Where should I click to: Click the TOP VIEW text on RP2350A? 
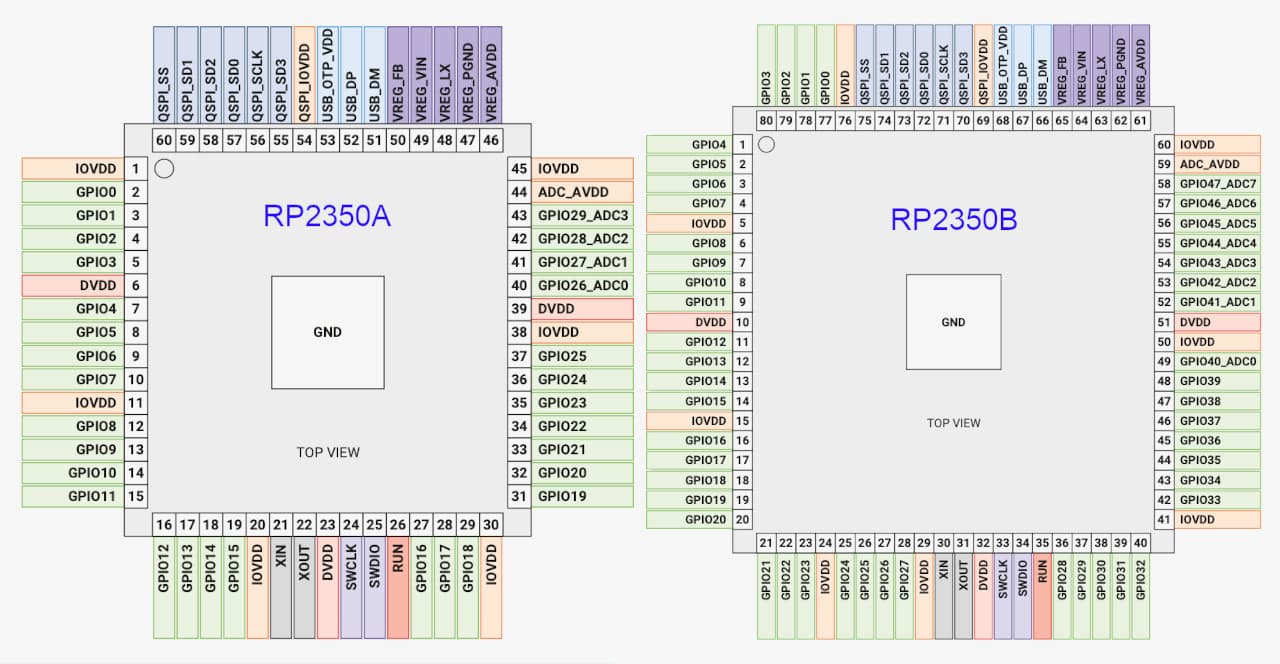(328, 452)
